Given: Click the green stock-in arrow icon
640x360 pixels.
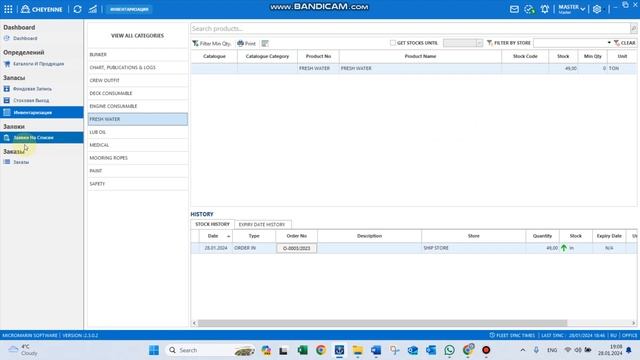Looking at the screenshot, I should point(564,248).
